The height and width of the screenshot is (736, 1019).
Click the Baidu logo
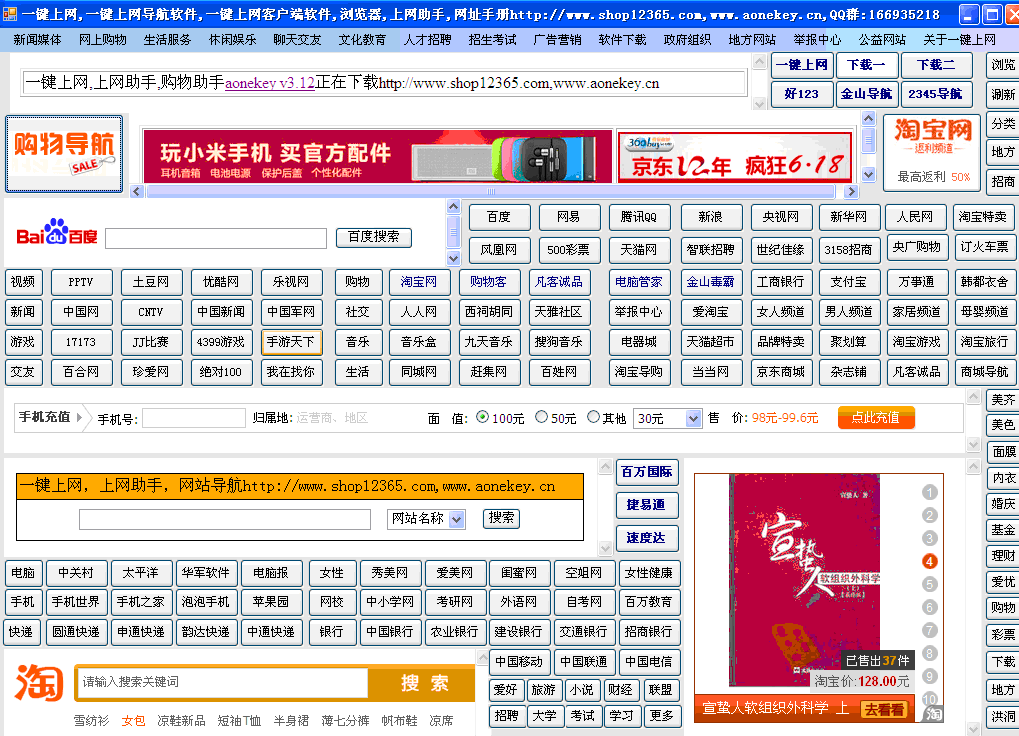point(57,236)
